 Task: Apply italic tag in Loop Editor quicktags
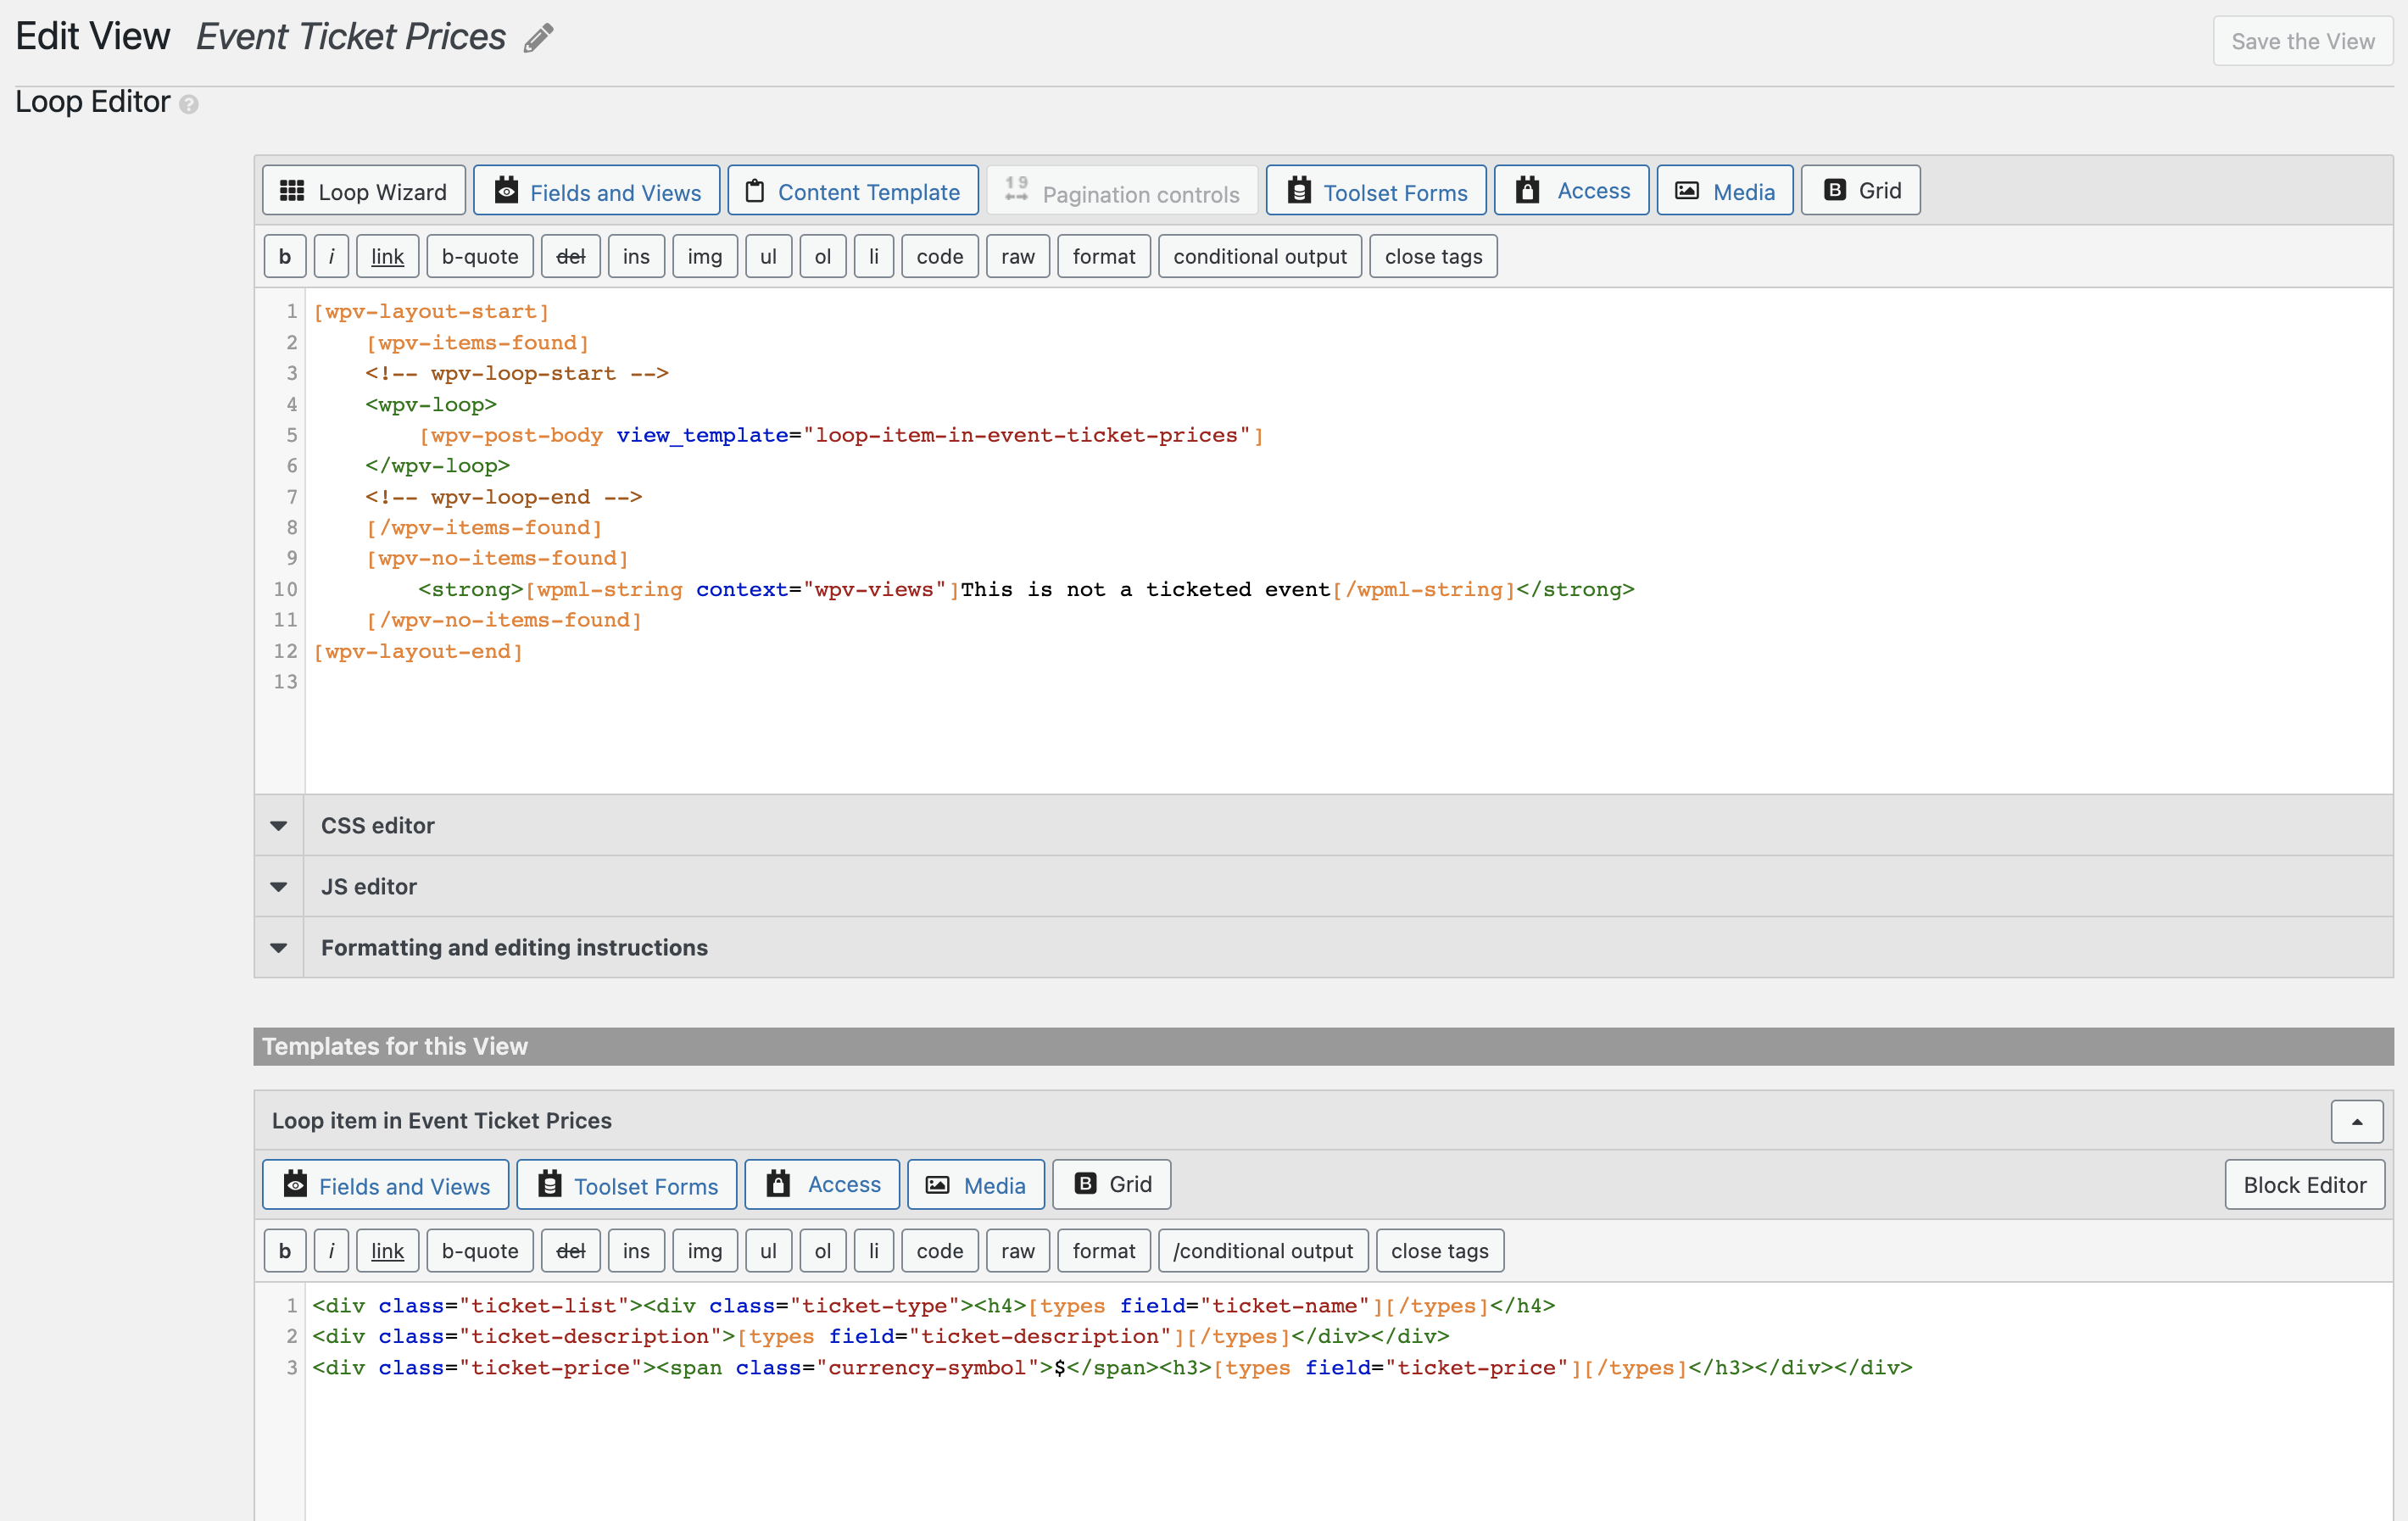click(331, 256)
